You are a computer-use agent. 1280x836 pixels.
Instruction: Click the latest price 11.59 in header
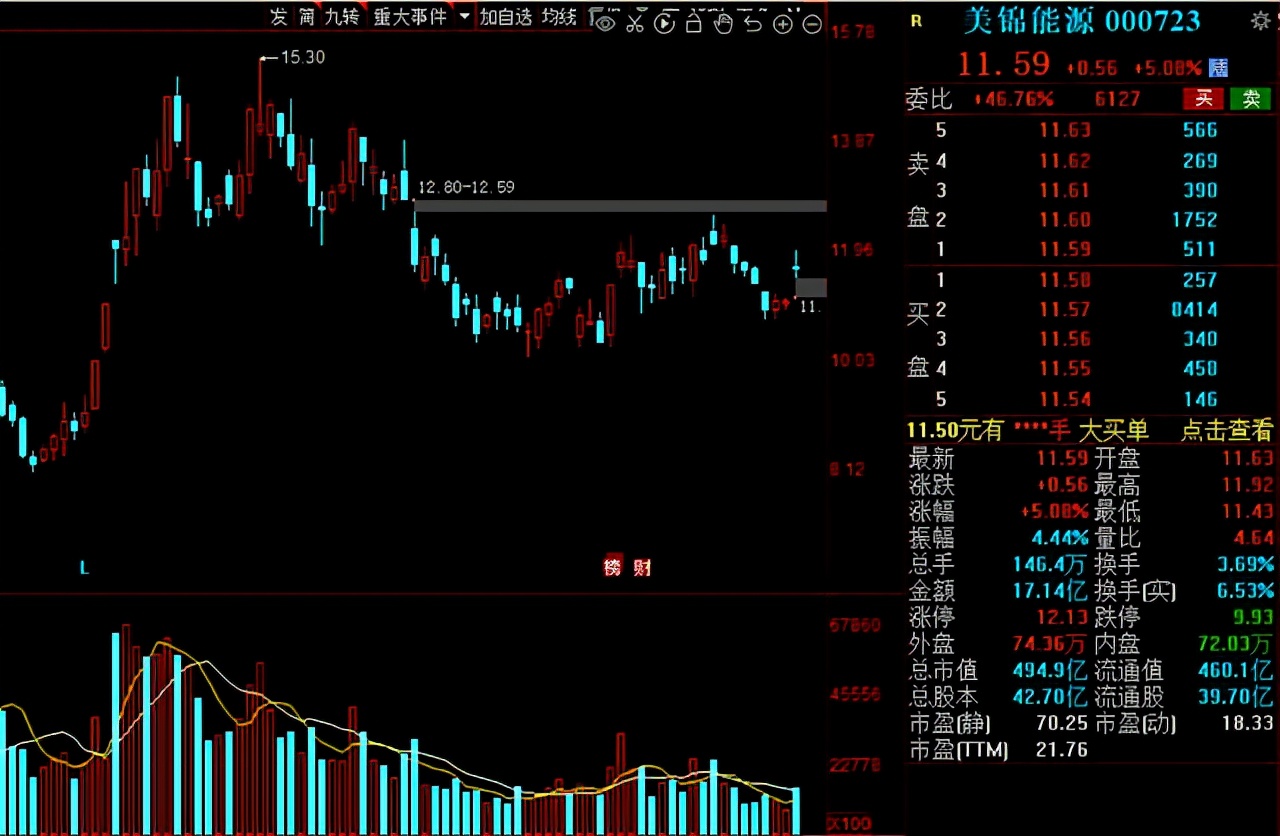coord(1004,65)
